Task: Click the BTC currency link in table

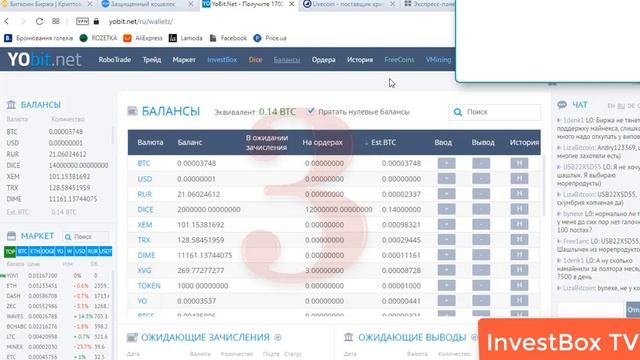Action: tap(144, 163)
